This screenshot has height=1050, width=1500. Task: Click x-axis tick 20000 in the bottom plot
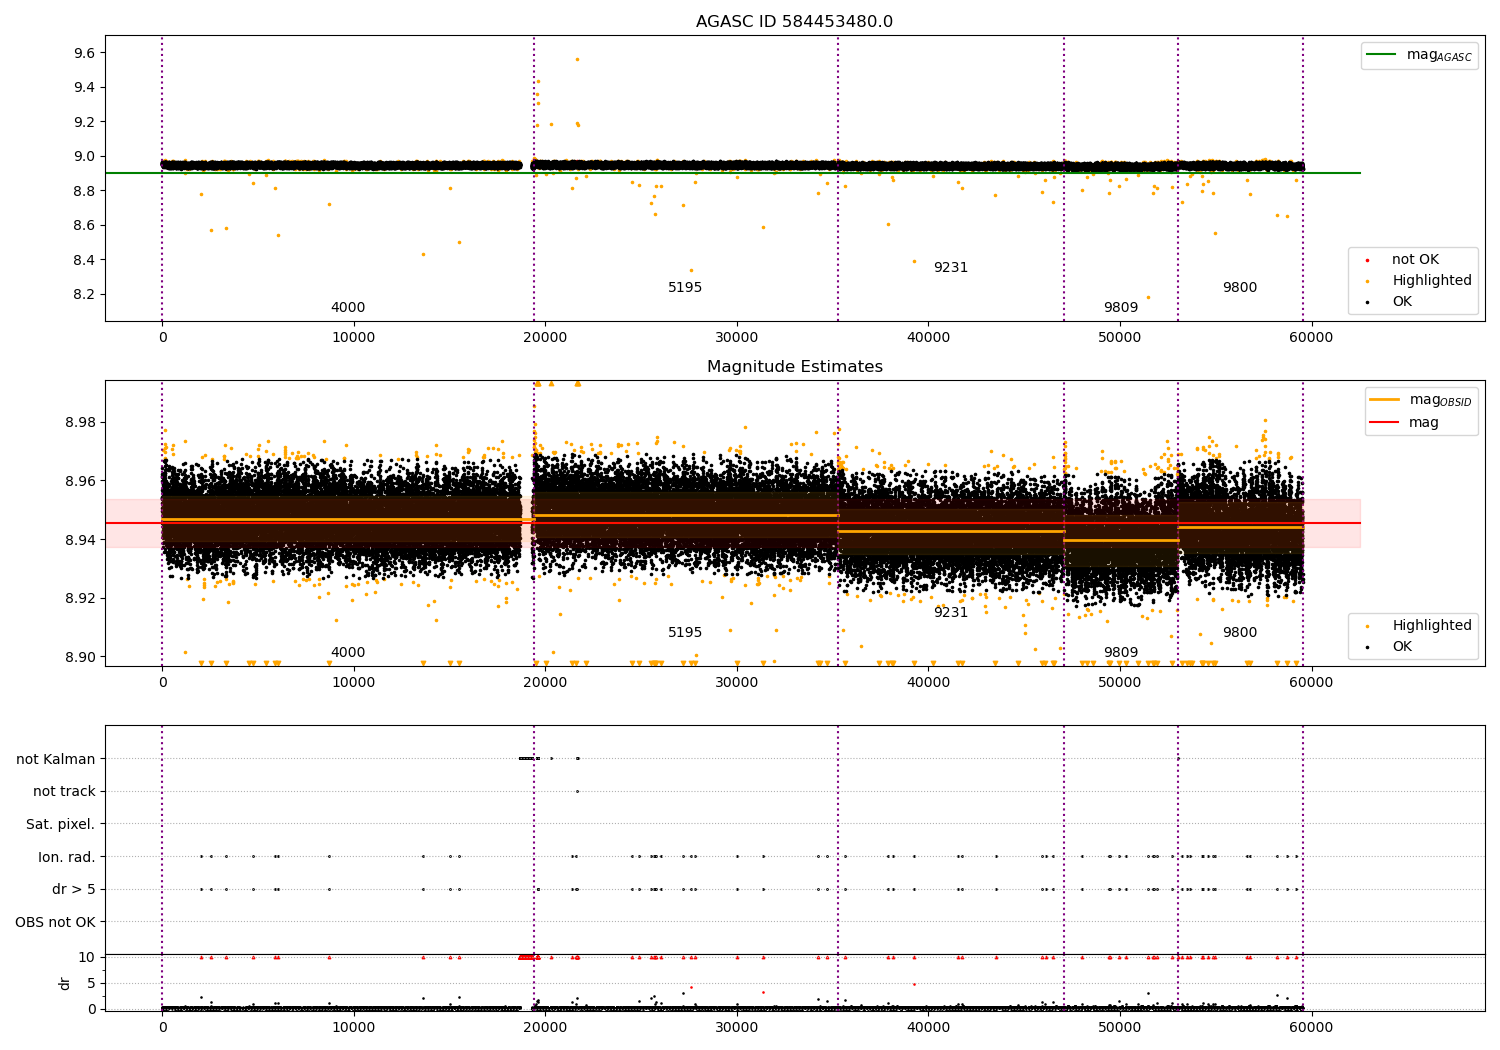[x=545, y=1028]
